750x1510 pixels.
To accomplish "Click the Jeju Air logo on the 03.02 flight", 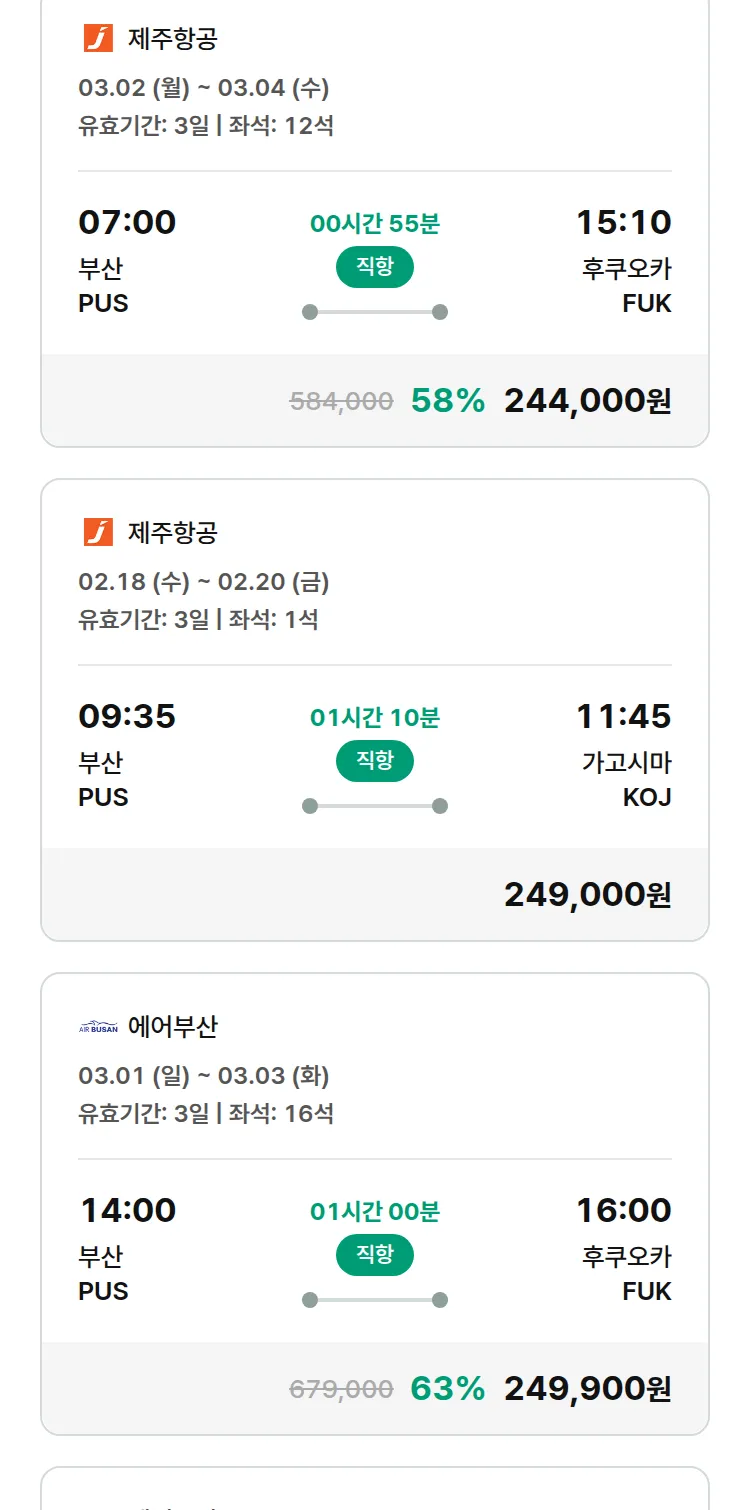I will tap(98, 39).
